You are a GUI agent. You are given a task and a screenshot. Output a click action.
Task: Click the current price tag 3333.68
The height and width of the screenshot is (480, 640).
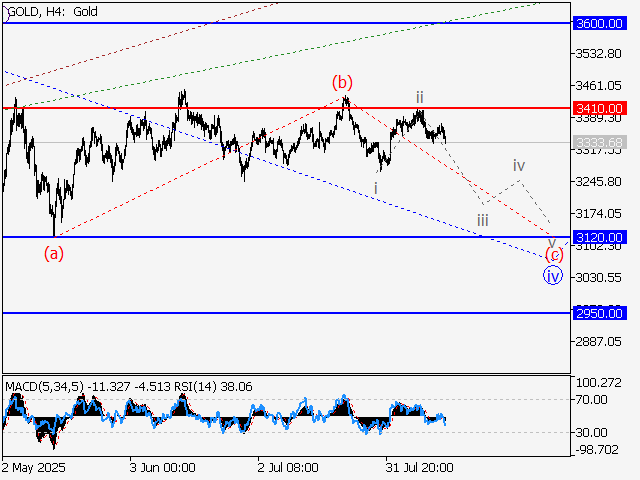pos(600,142)
